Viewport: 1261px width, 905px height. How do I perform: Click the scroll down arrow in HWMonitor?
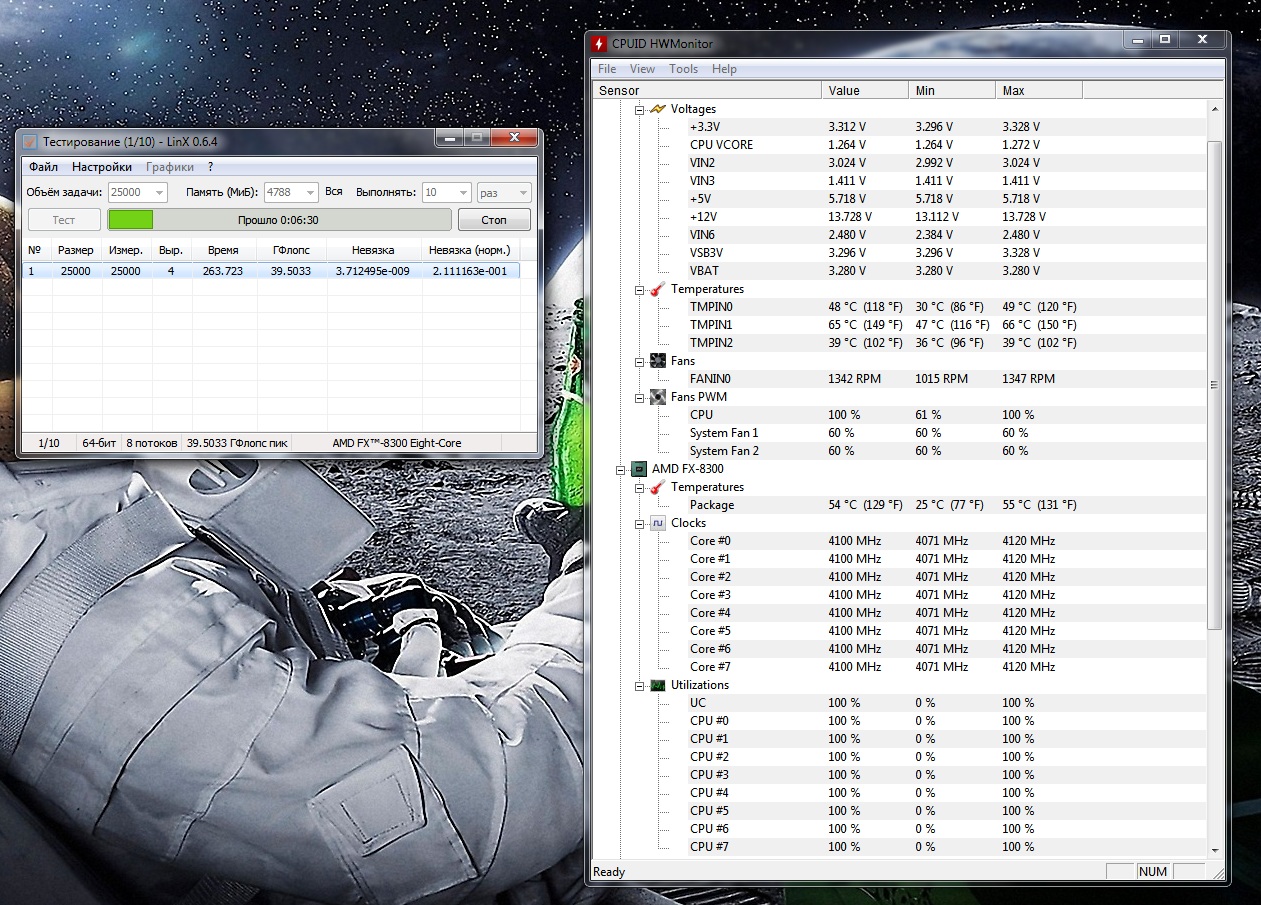coord(1215,850)
